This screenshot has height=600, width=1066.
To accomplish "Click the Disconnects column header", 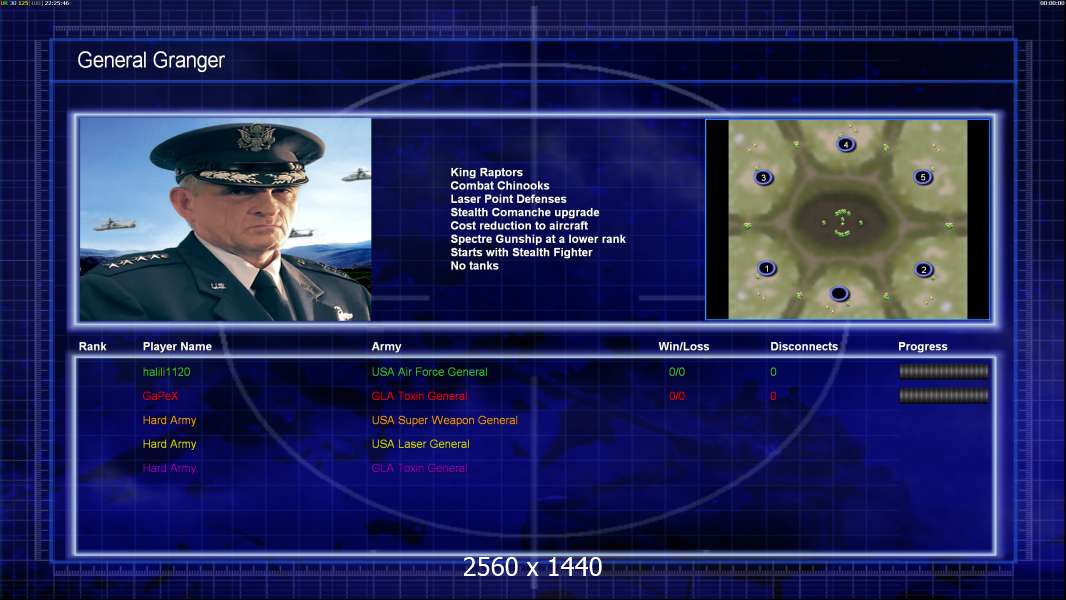I will 804,347.
